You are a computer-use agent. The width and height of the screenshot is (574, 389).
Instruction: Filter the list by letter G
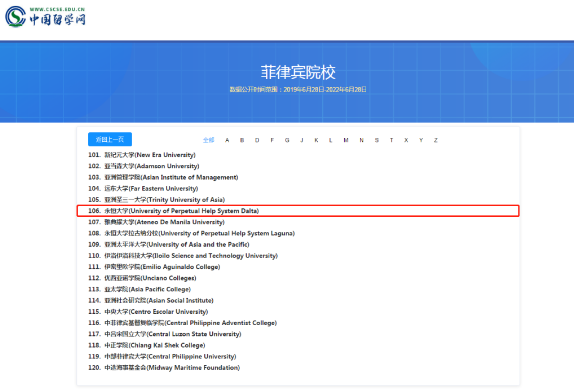coord(287,140)
